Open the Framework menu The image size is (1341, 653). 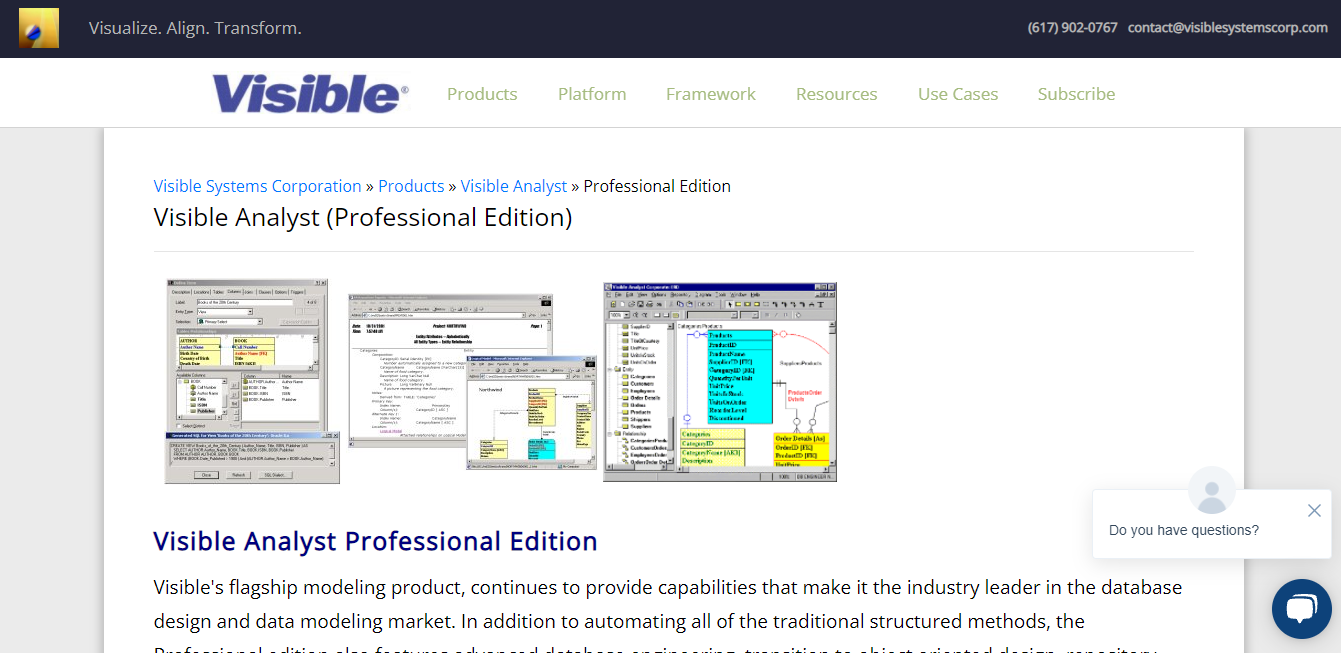tap(711, 94)
